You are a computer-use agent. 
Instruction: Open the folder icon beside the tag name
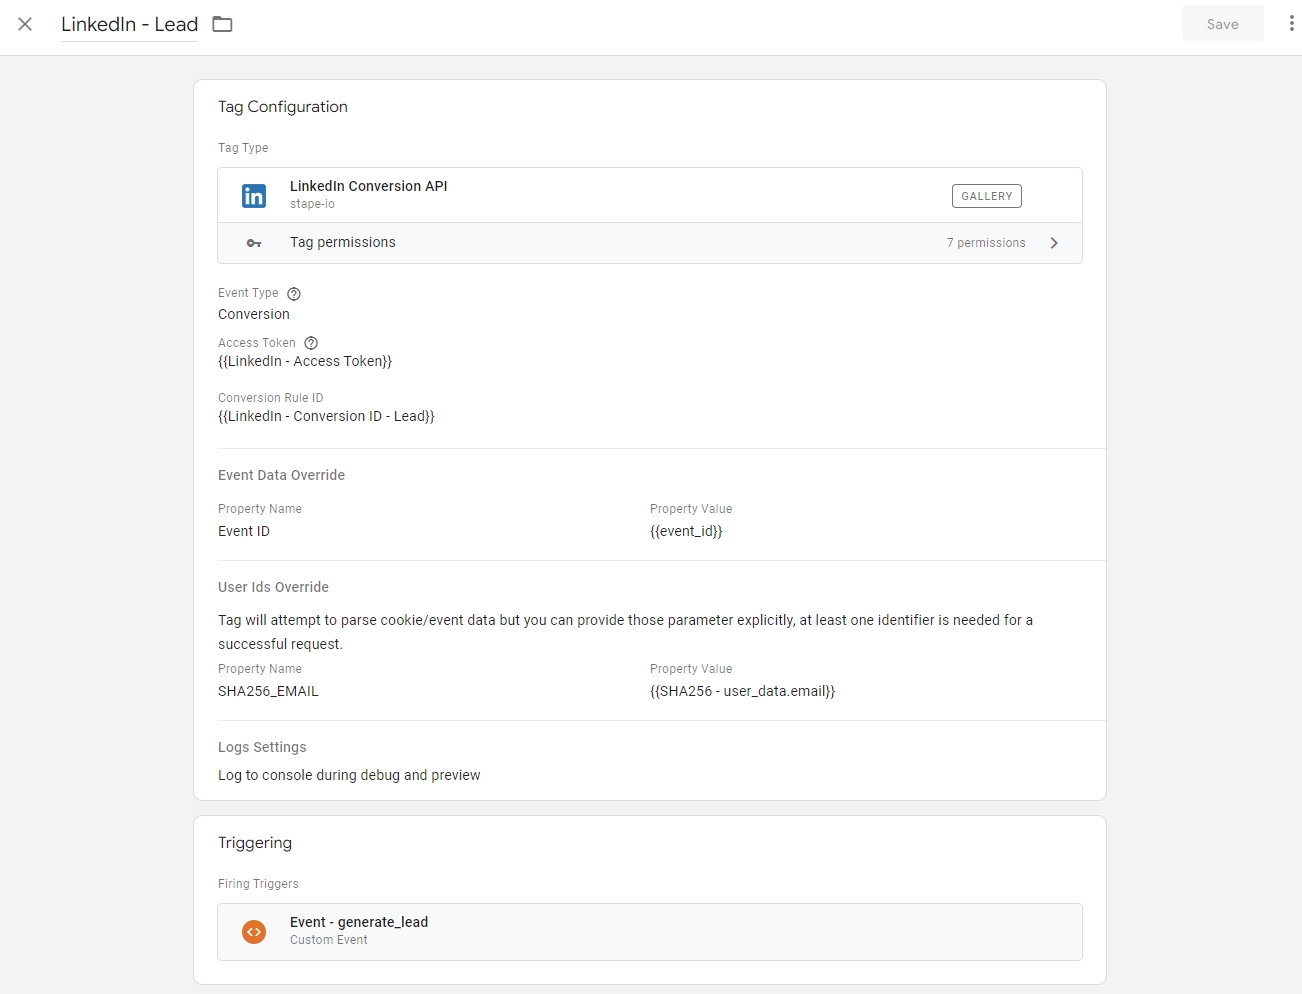click(222, 24)
